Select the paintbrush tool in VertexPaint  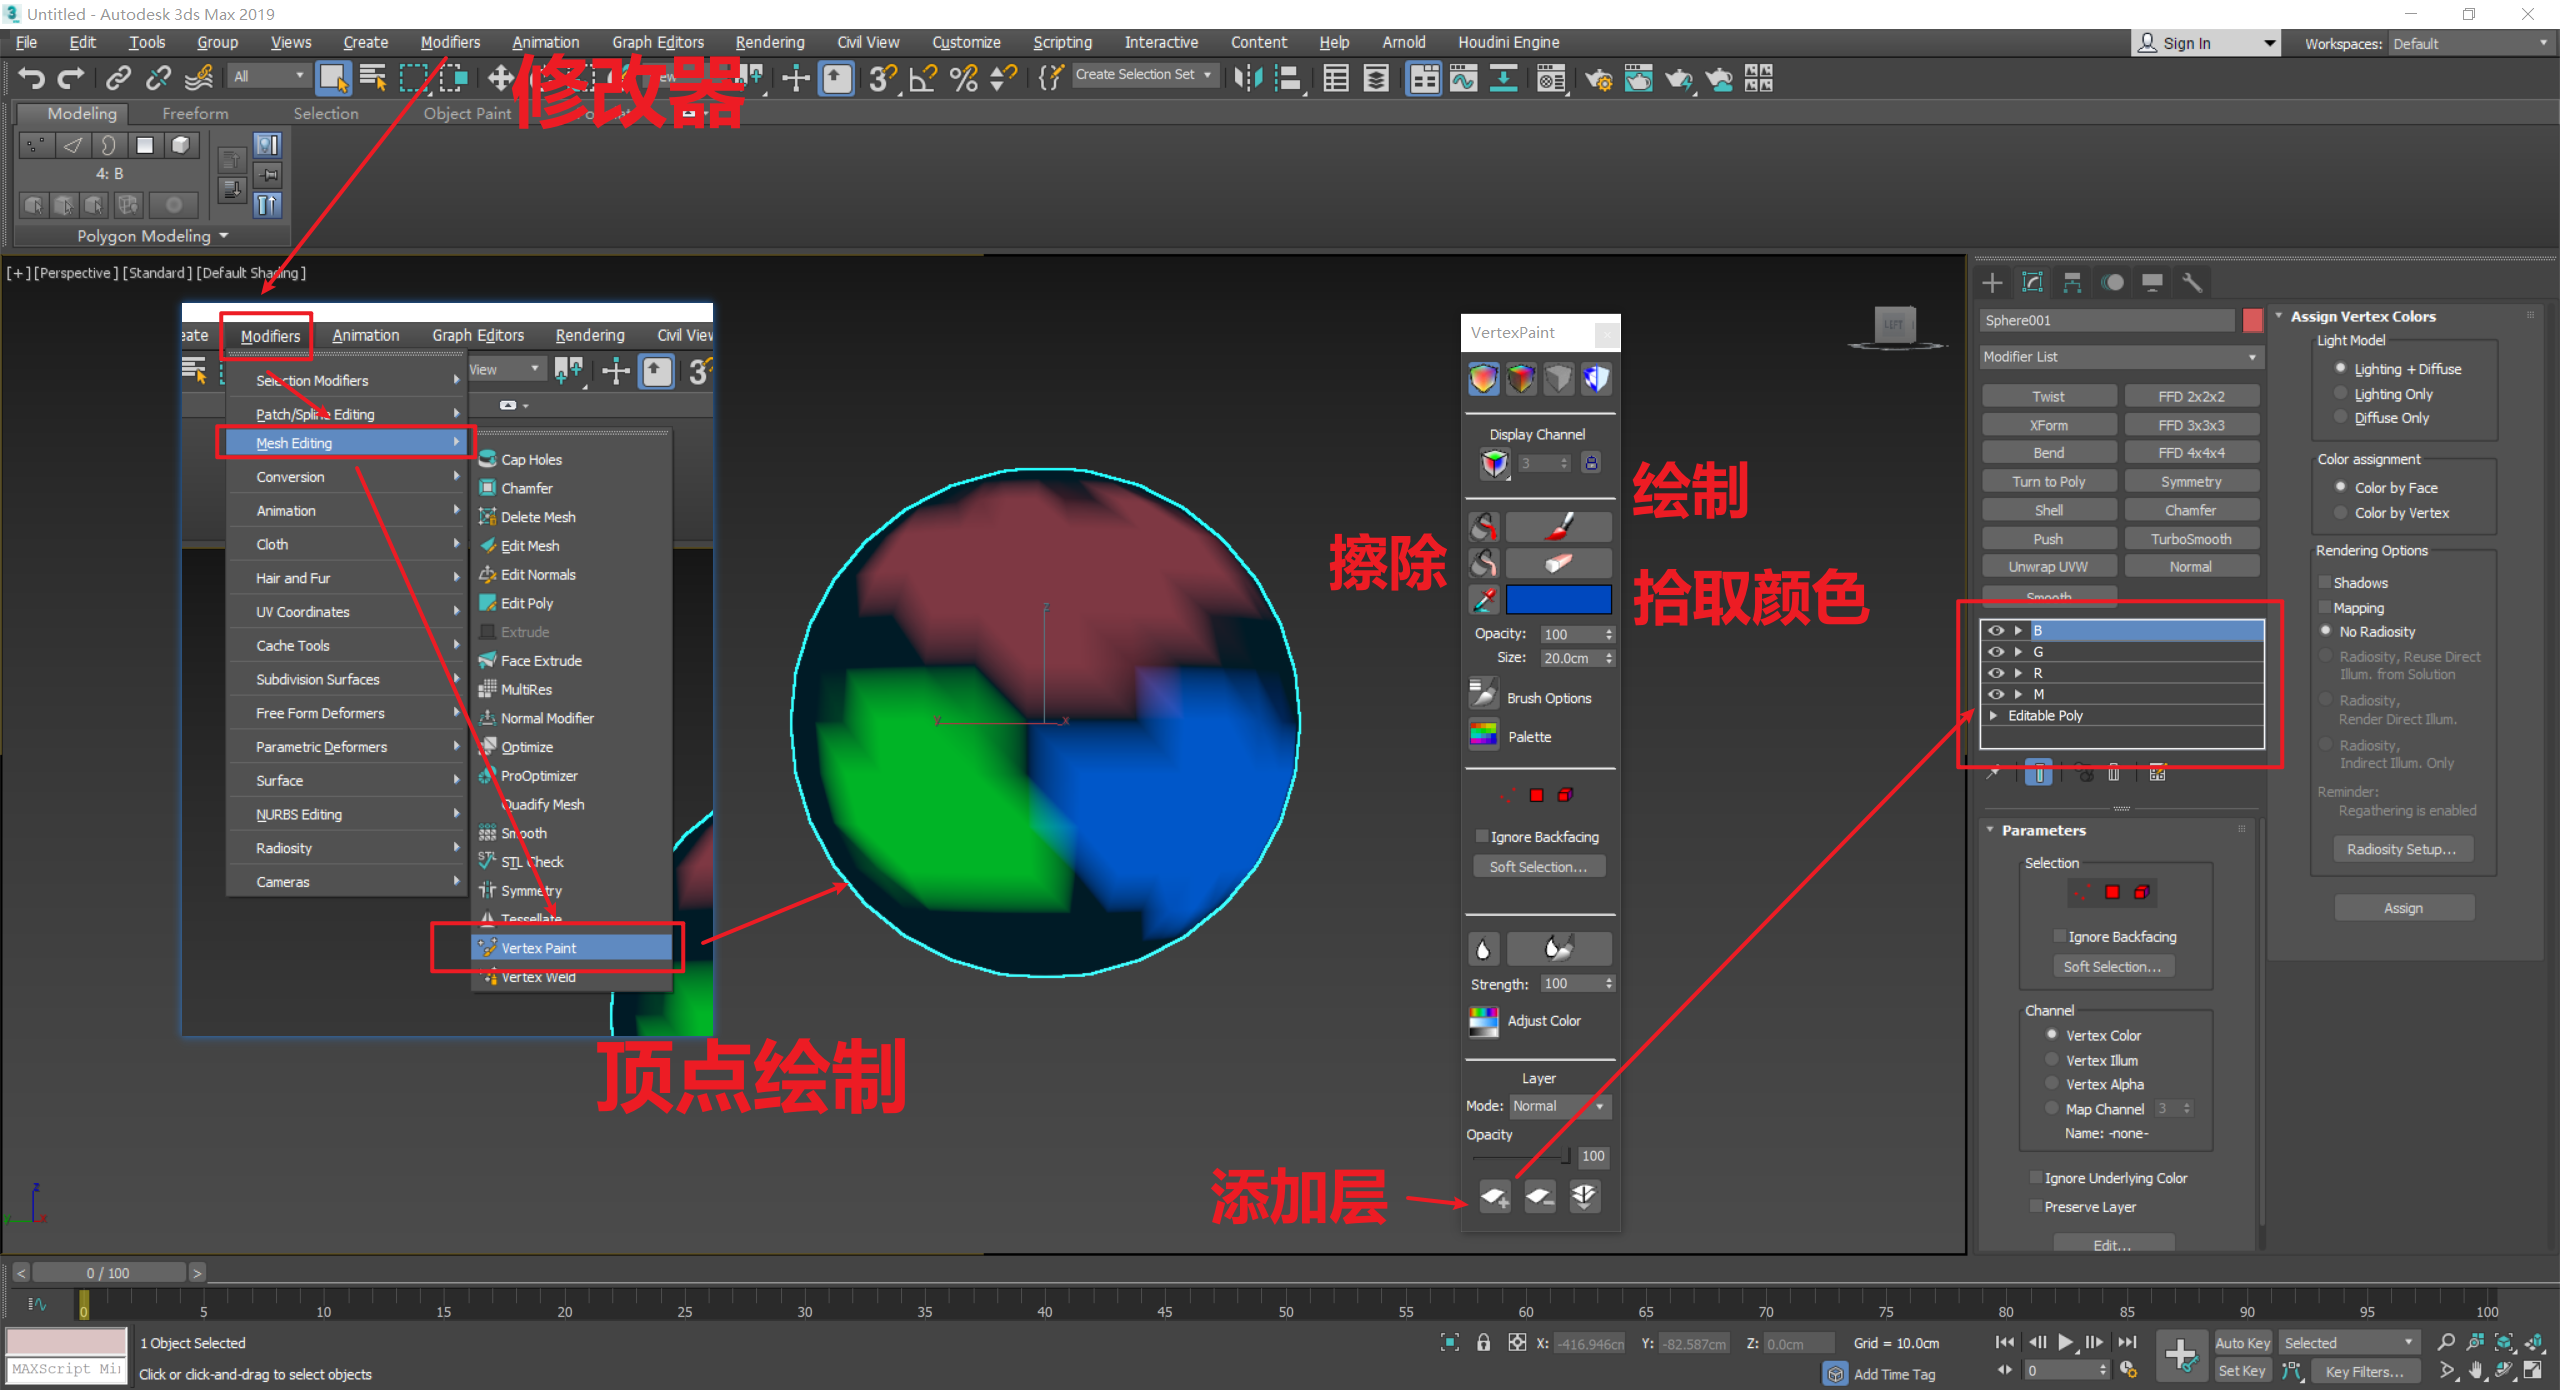(1559, 525)
